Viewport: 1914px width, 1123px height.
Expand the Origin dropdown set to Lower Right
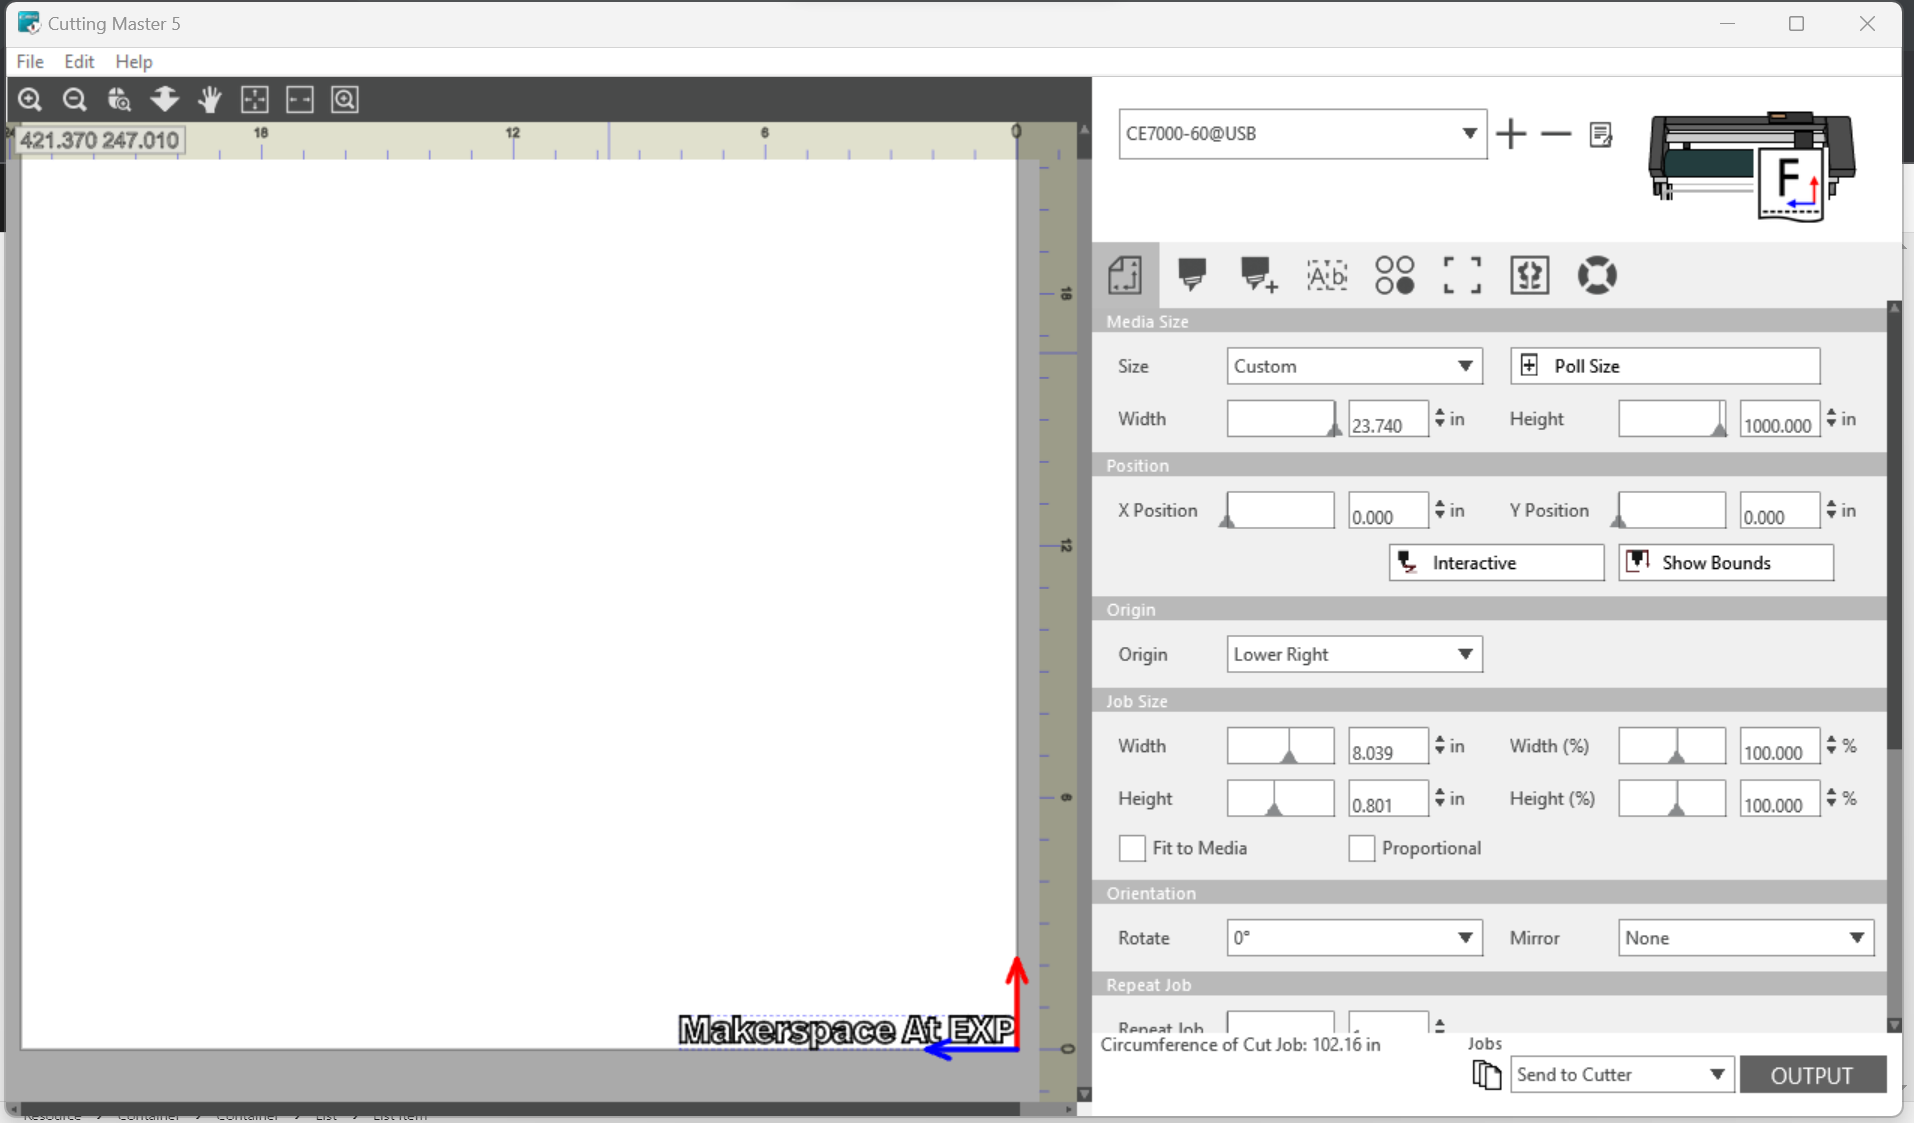click(x=1354, y=654)
